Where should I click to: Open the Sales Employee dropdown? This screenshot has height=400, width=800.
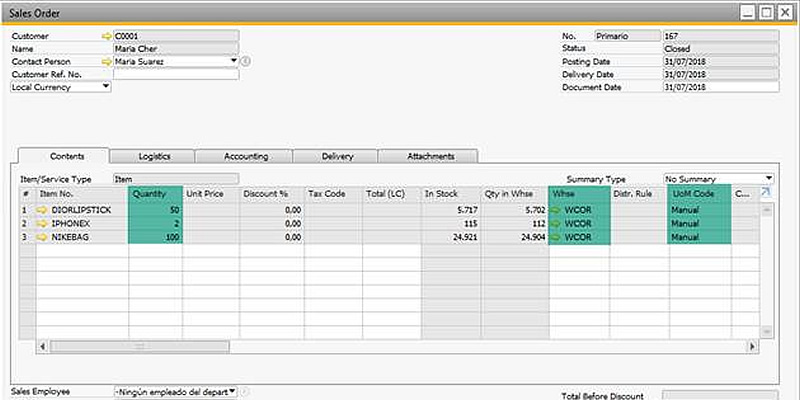[x=233, y=392]
